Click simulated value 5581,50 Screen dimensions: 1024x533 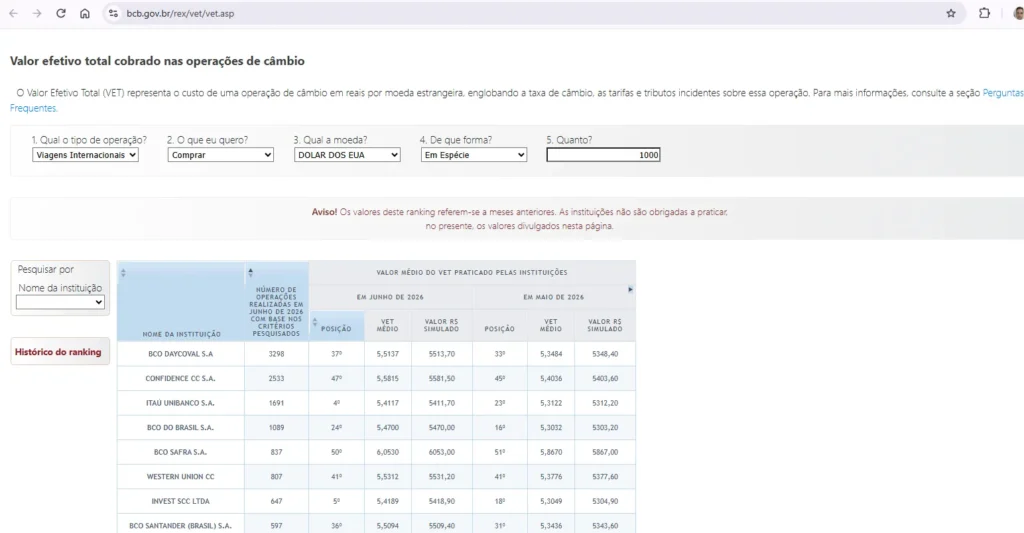click(x=441, y=378)
